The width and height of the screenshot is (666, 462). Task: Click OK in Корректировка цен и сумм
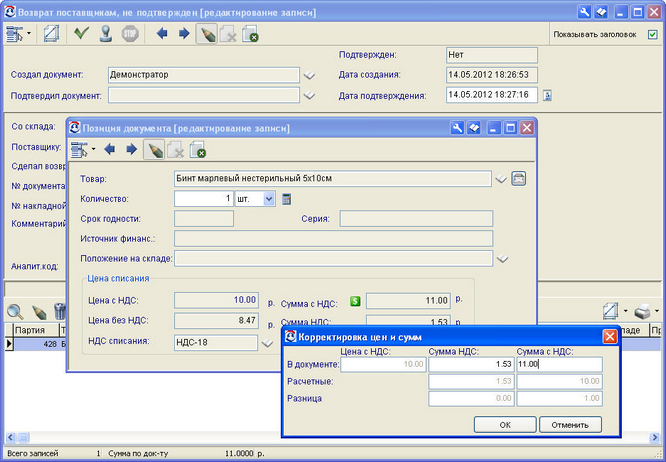(505, 425)
